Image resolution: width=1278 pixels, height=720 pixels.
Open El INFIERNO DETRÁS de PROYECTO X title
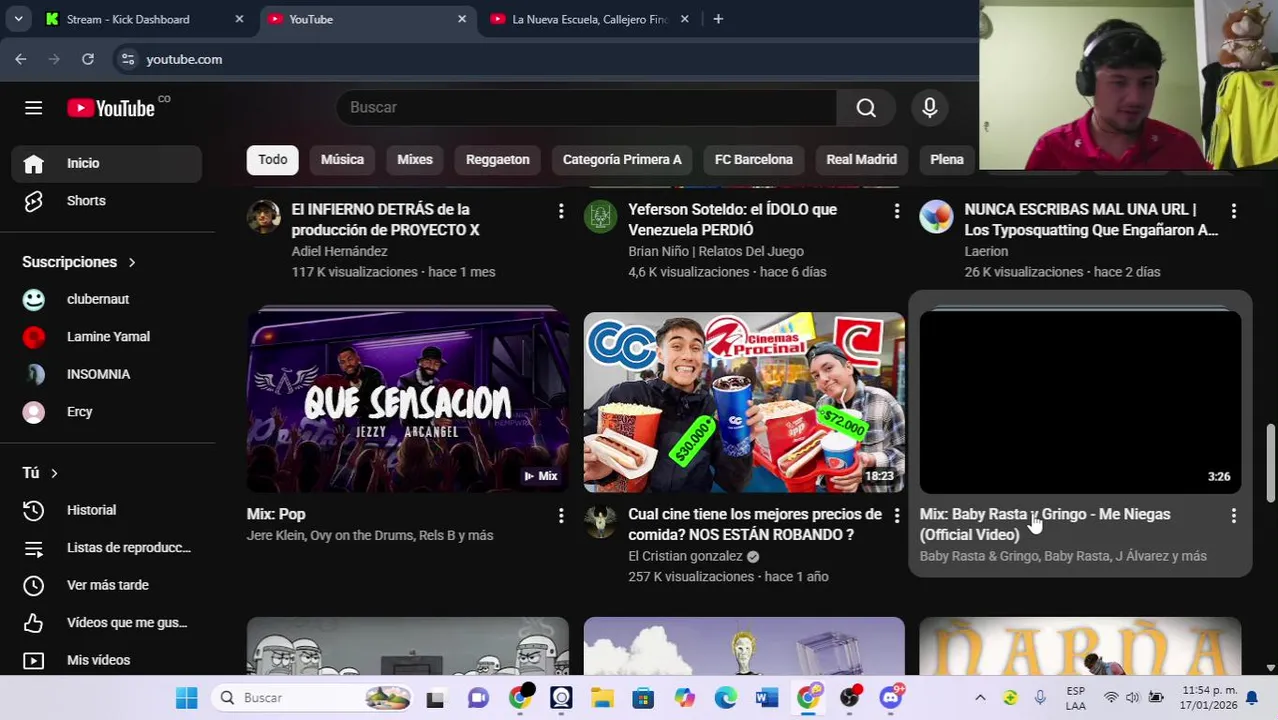pyautogui.click(x=385, y=220)
